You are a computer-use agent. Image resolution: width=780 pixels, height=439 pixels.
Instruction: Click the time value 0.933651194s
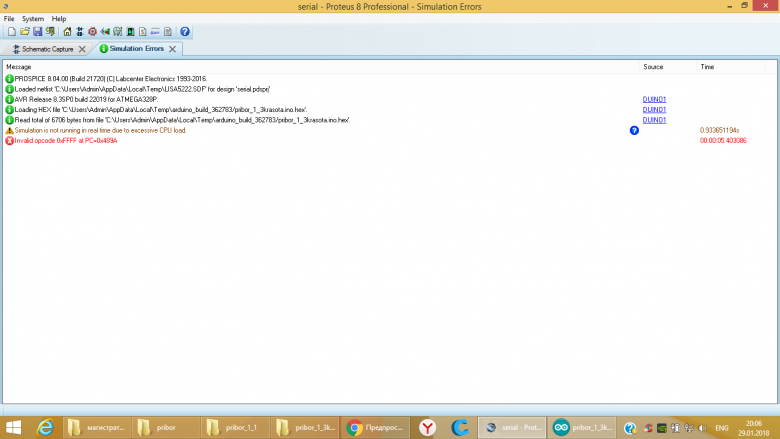coord(719,130)
